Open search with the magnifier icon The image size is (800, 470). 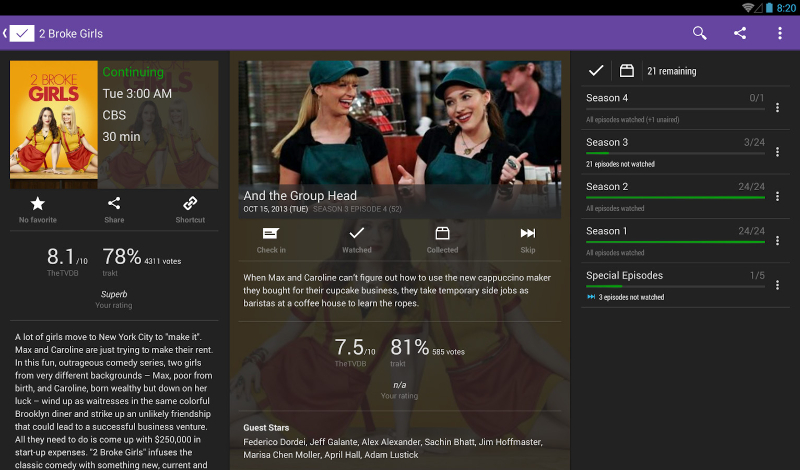pos(700,33)
